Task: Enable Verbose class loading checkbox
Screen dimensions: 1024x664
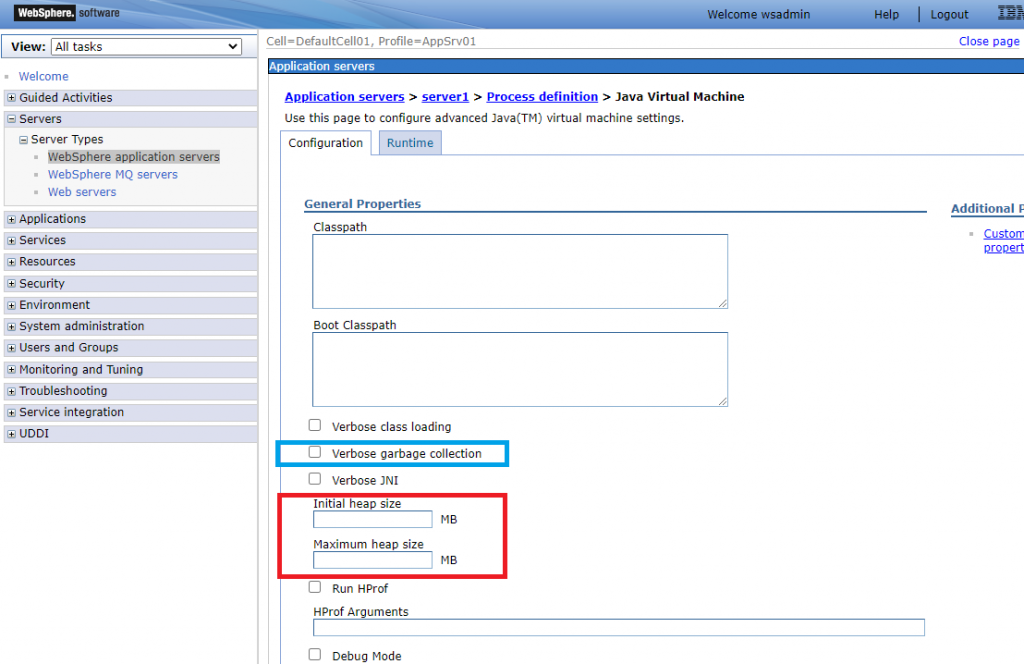Action: pyautogui.click(x=315, y=425)
